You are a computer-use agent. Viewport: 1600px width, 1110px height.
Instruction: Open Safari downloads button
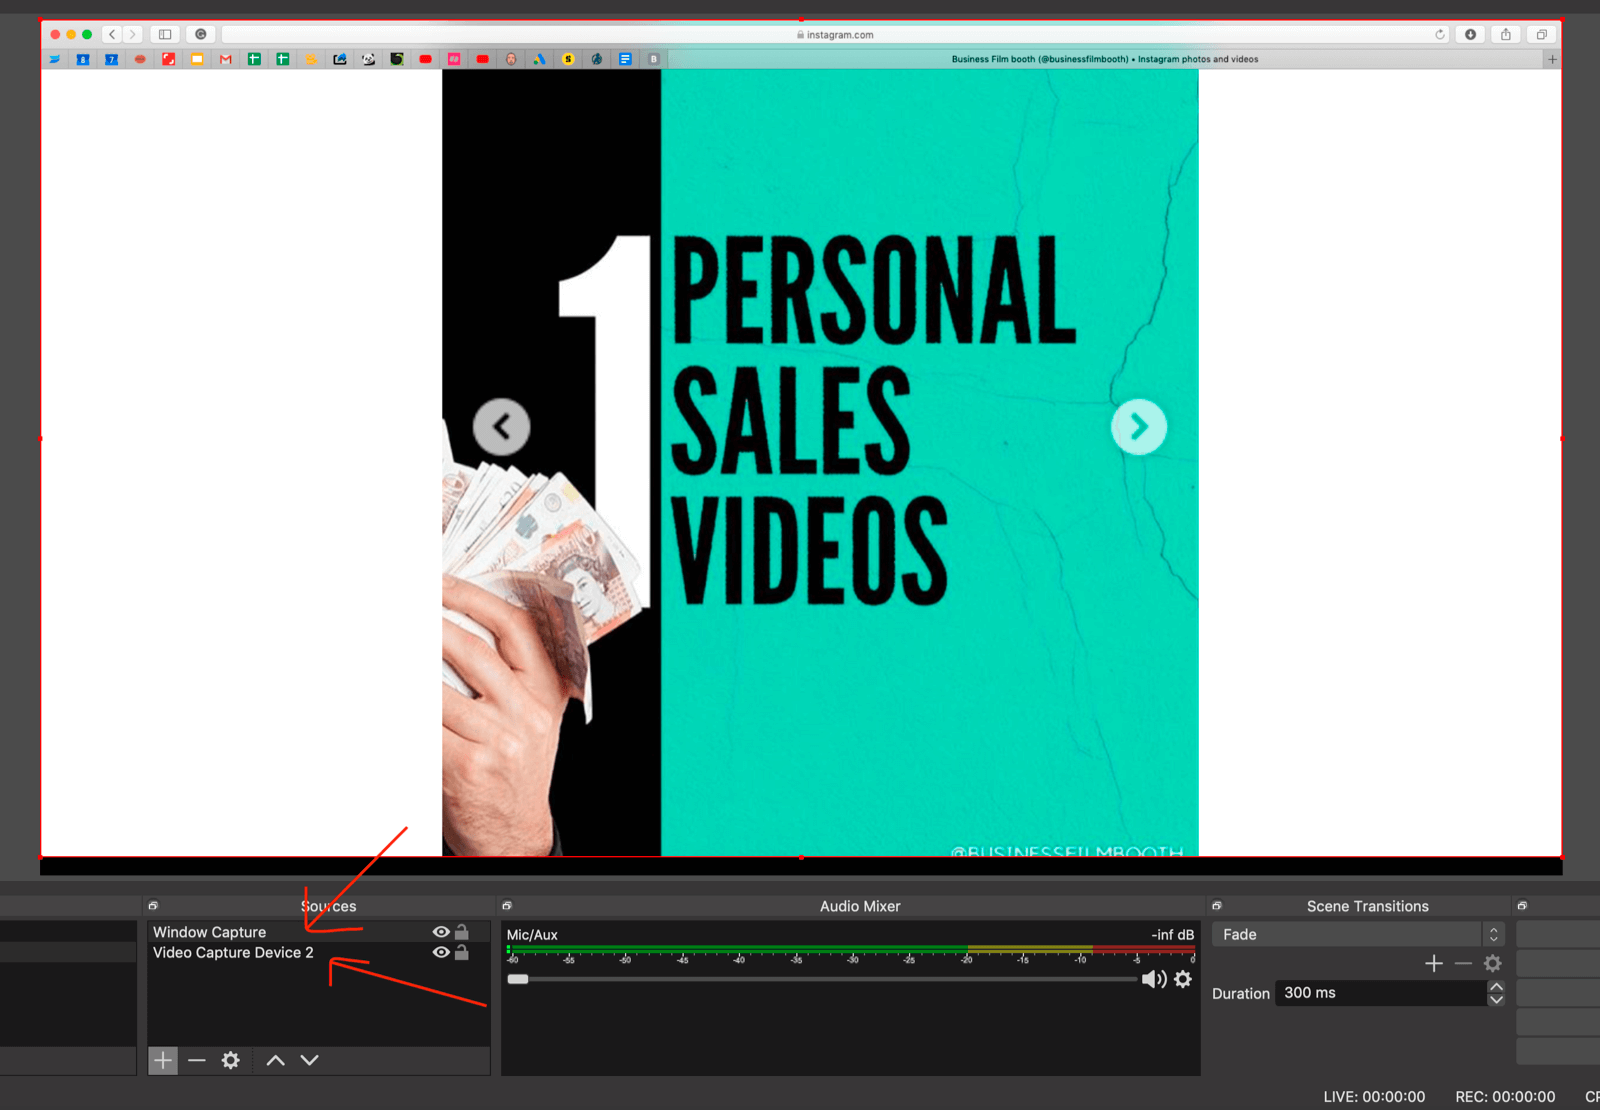tap(1470, 34)
